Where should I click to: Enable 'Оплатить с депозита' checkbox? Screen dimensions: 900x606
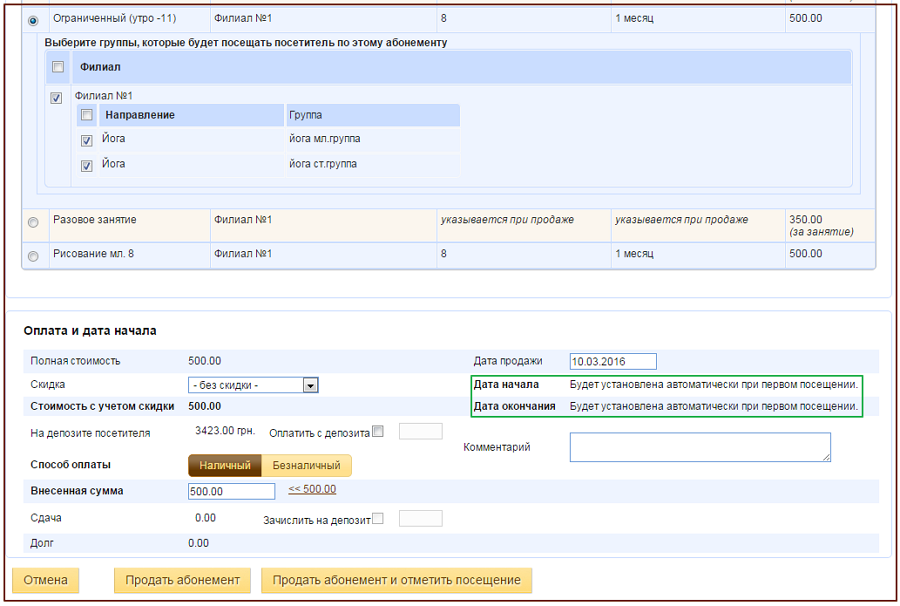click(378, 431)
